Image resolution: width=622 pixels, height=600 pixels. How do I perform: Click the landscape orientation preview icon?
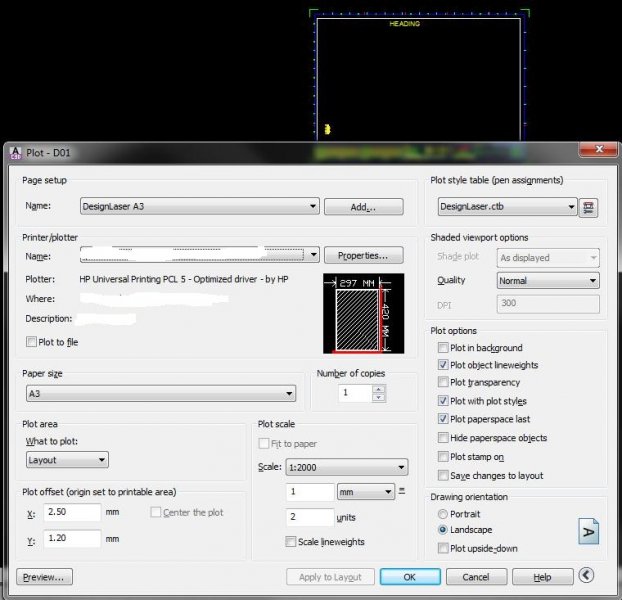[588, 532]
